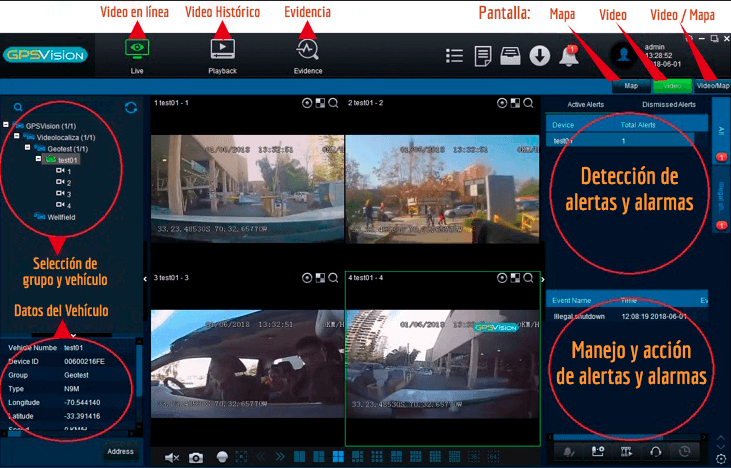
Task: Collapse the Geotest (1/1) tree node
Action: click(x=27, y=147)
